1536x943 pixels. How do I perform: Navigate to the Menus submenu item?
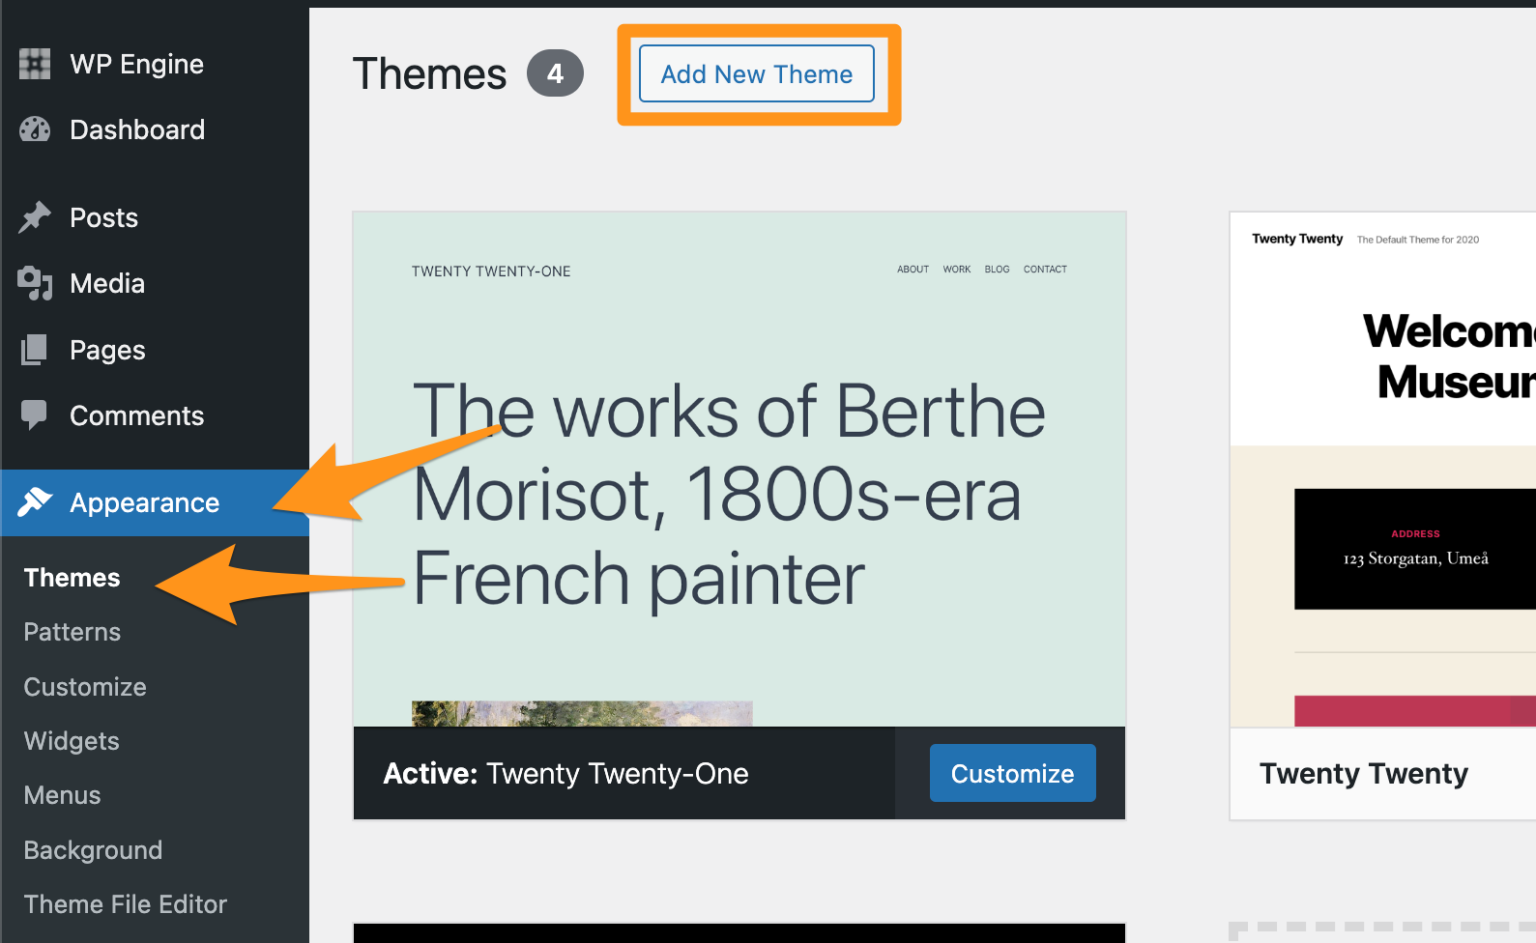click(x=62, y=795)
